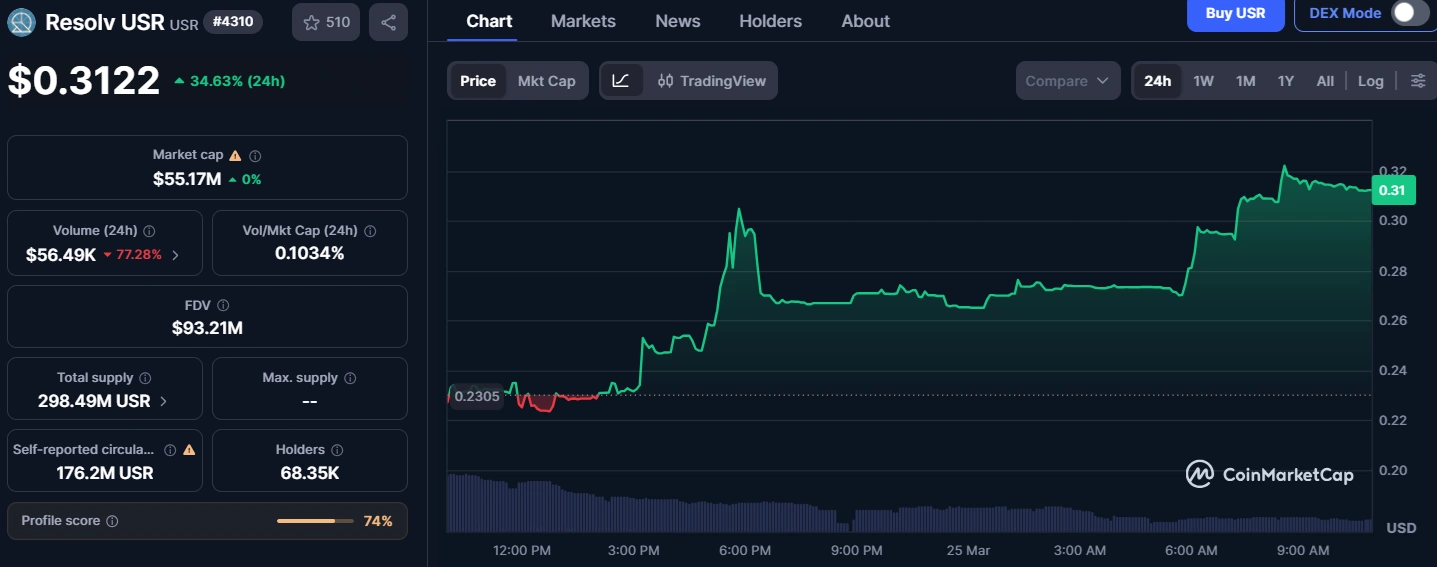Open the Markets tab

583,21
